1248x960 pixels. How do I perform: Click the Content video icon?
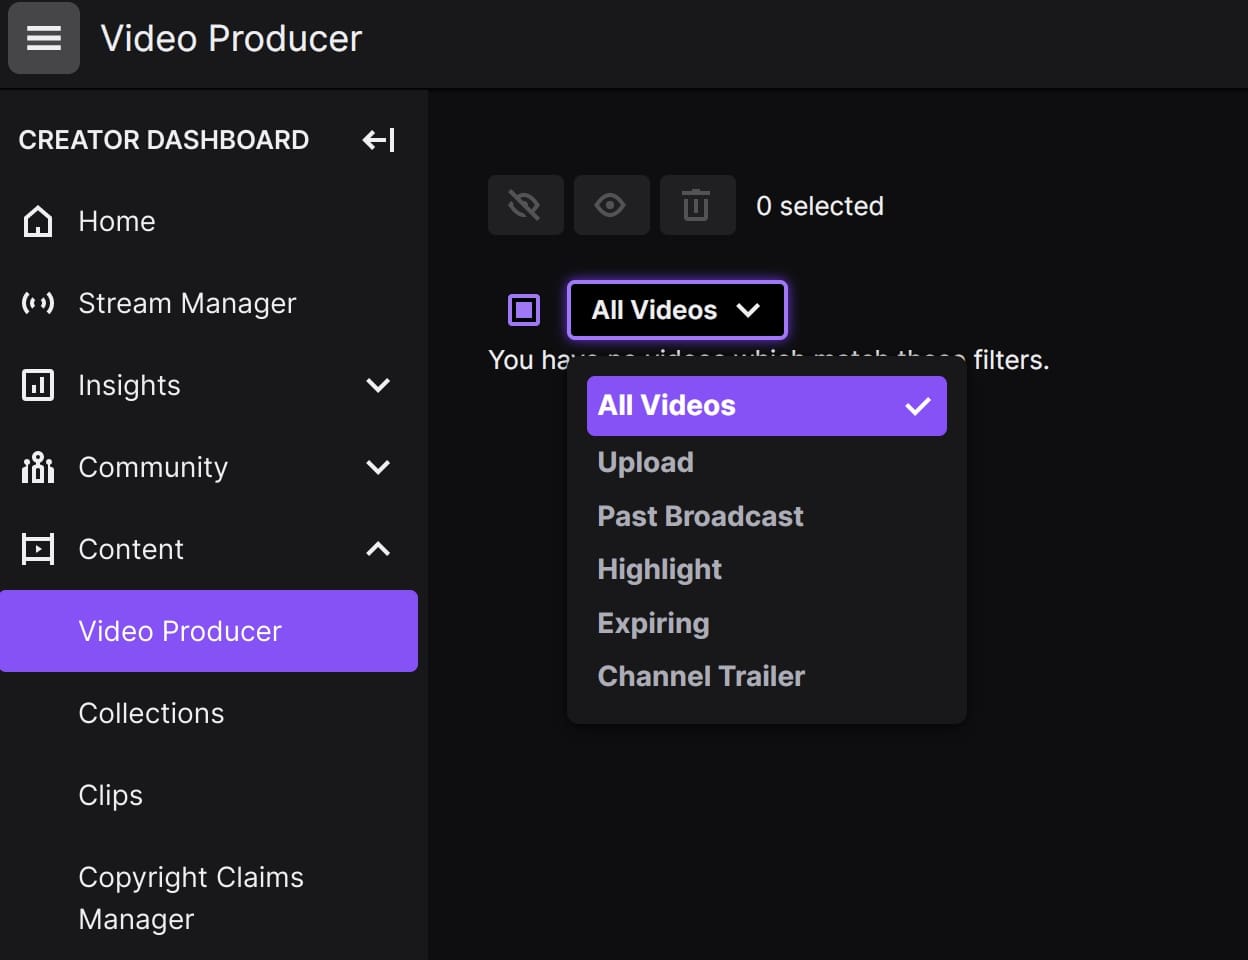pos(37,549)
